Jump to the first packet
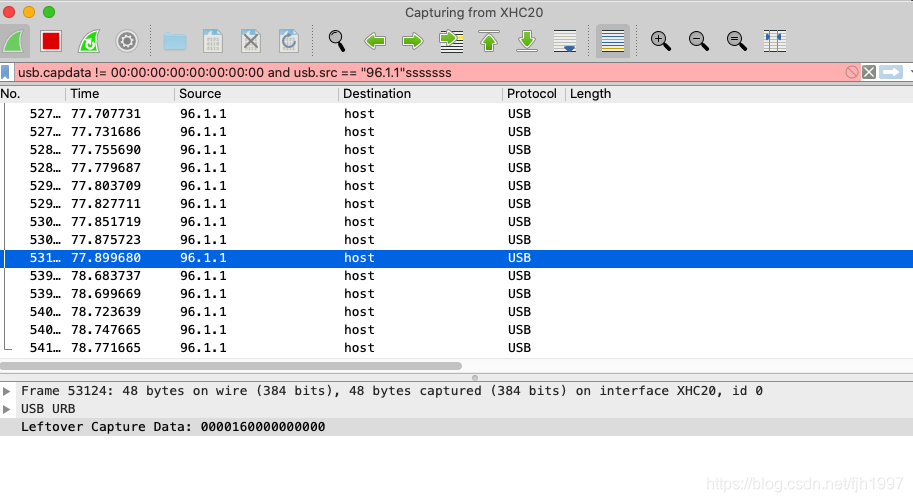This screenshot has height=502, width=913. [x=489, y=41]
